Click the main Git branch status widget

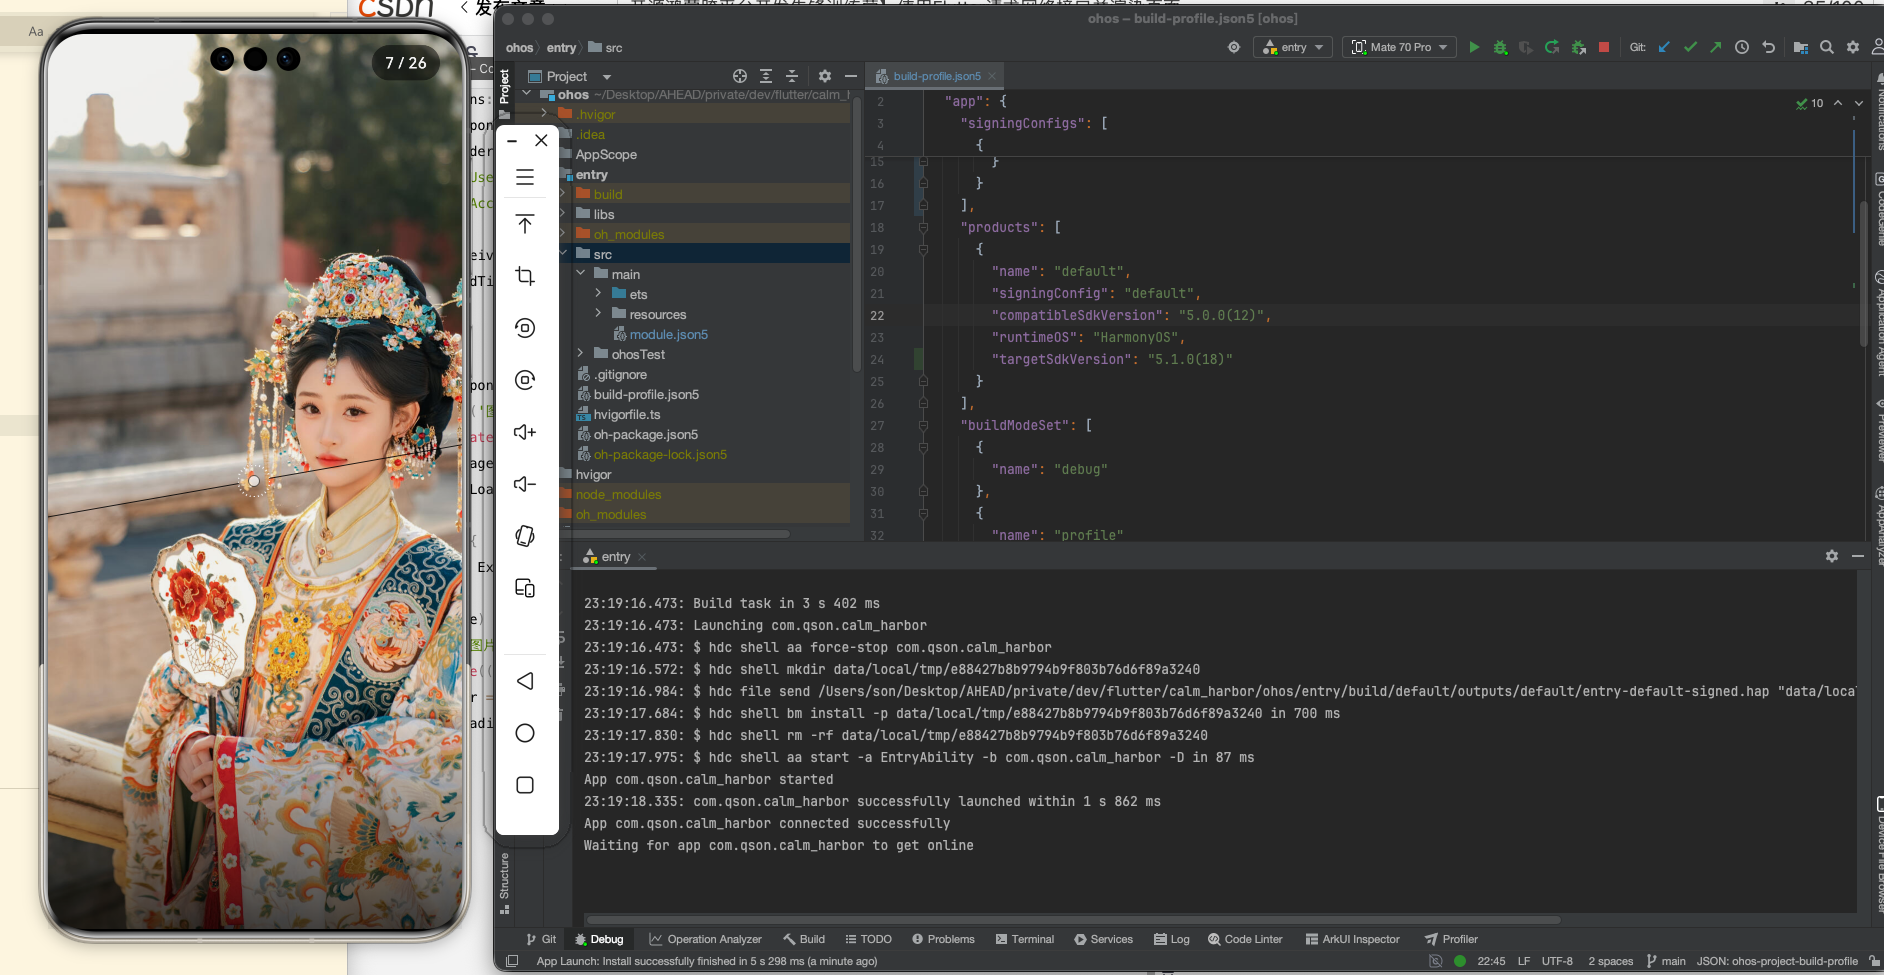point(1666,961)
